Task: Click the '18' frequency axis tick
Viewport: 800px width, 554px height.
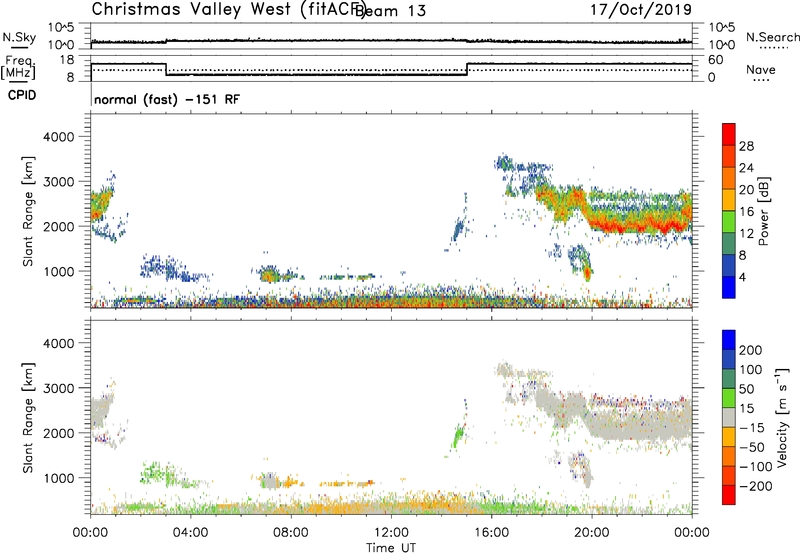Action: tap(67, 60)
